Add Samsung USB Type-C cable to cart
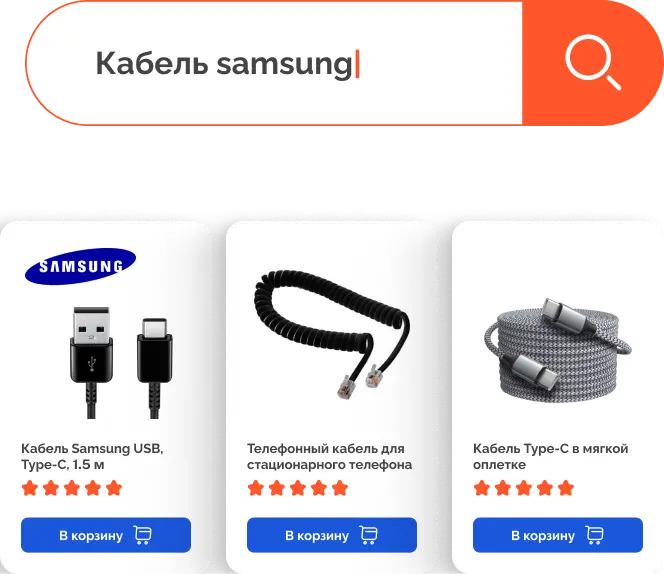 (x=106, y=535)
